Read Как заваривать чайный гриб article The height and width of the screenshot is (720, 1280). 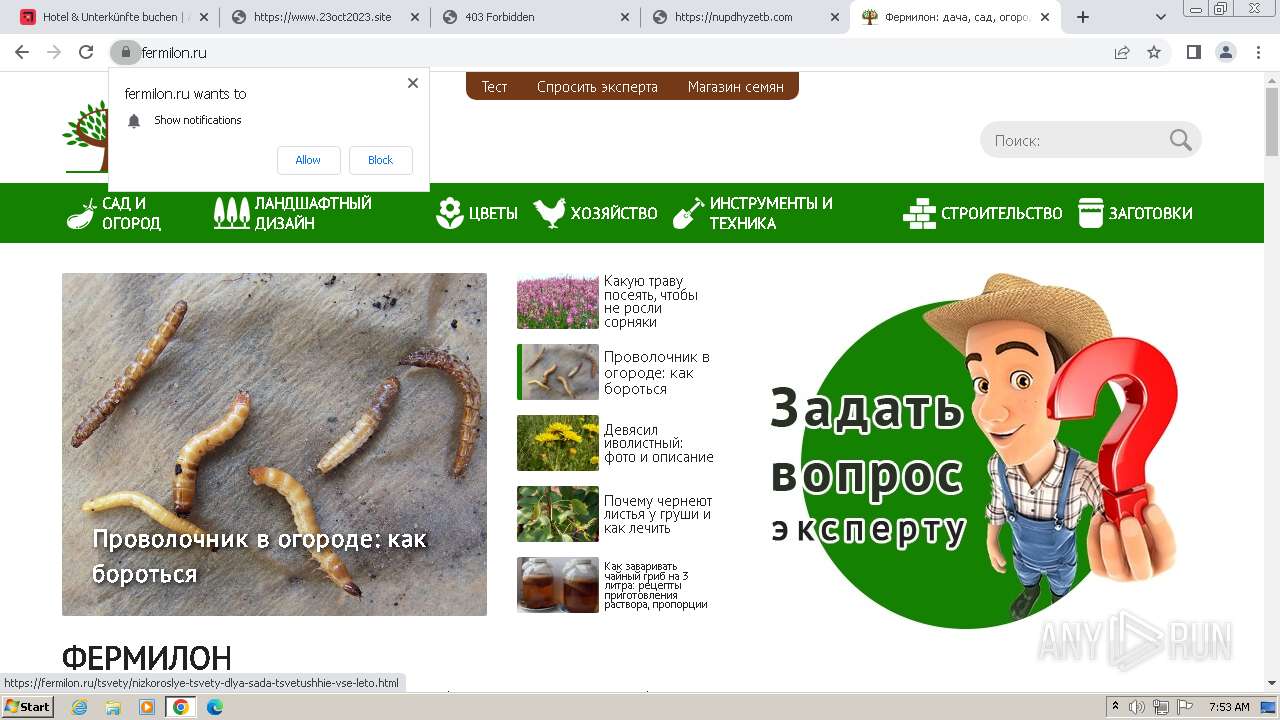656,585
